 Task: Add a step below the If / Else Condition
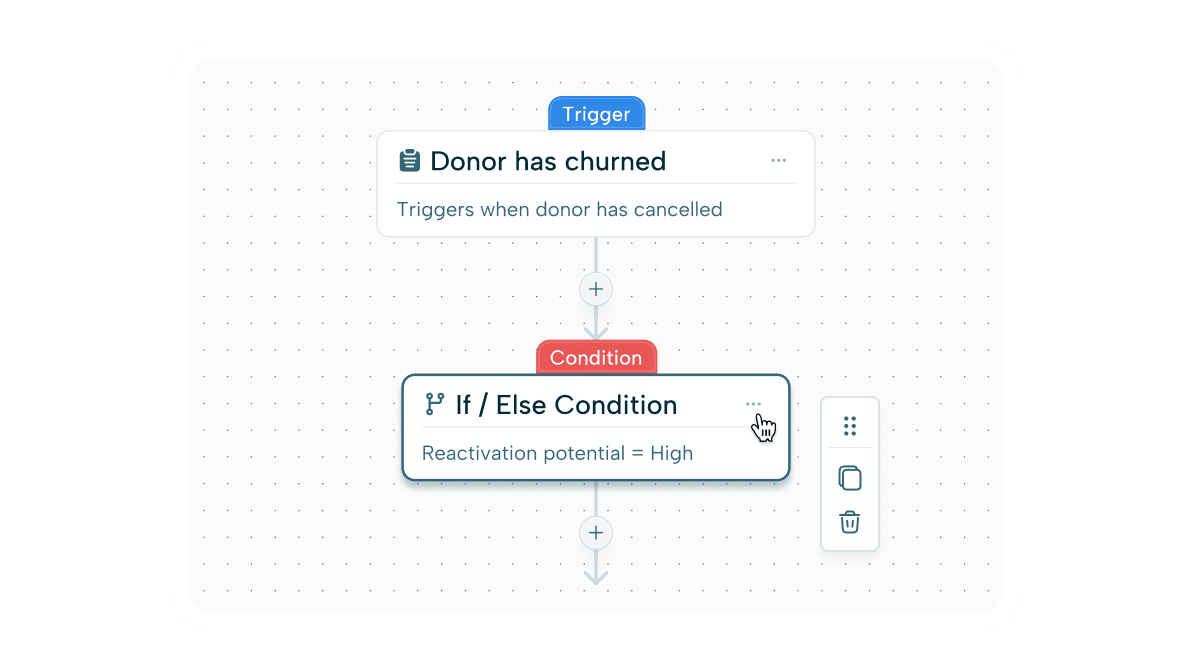(596, 532)
